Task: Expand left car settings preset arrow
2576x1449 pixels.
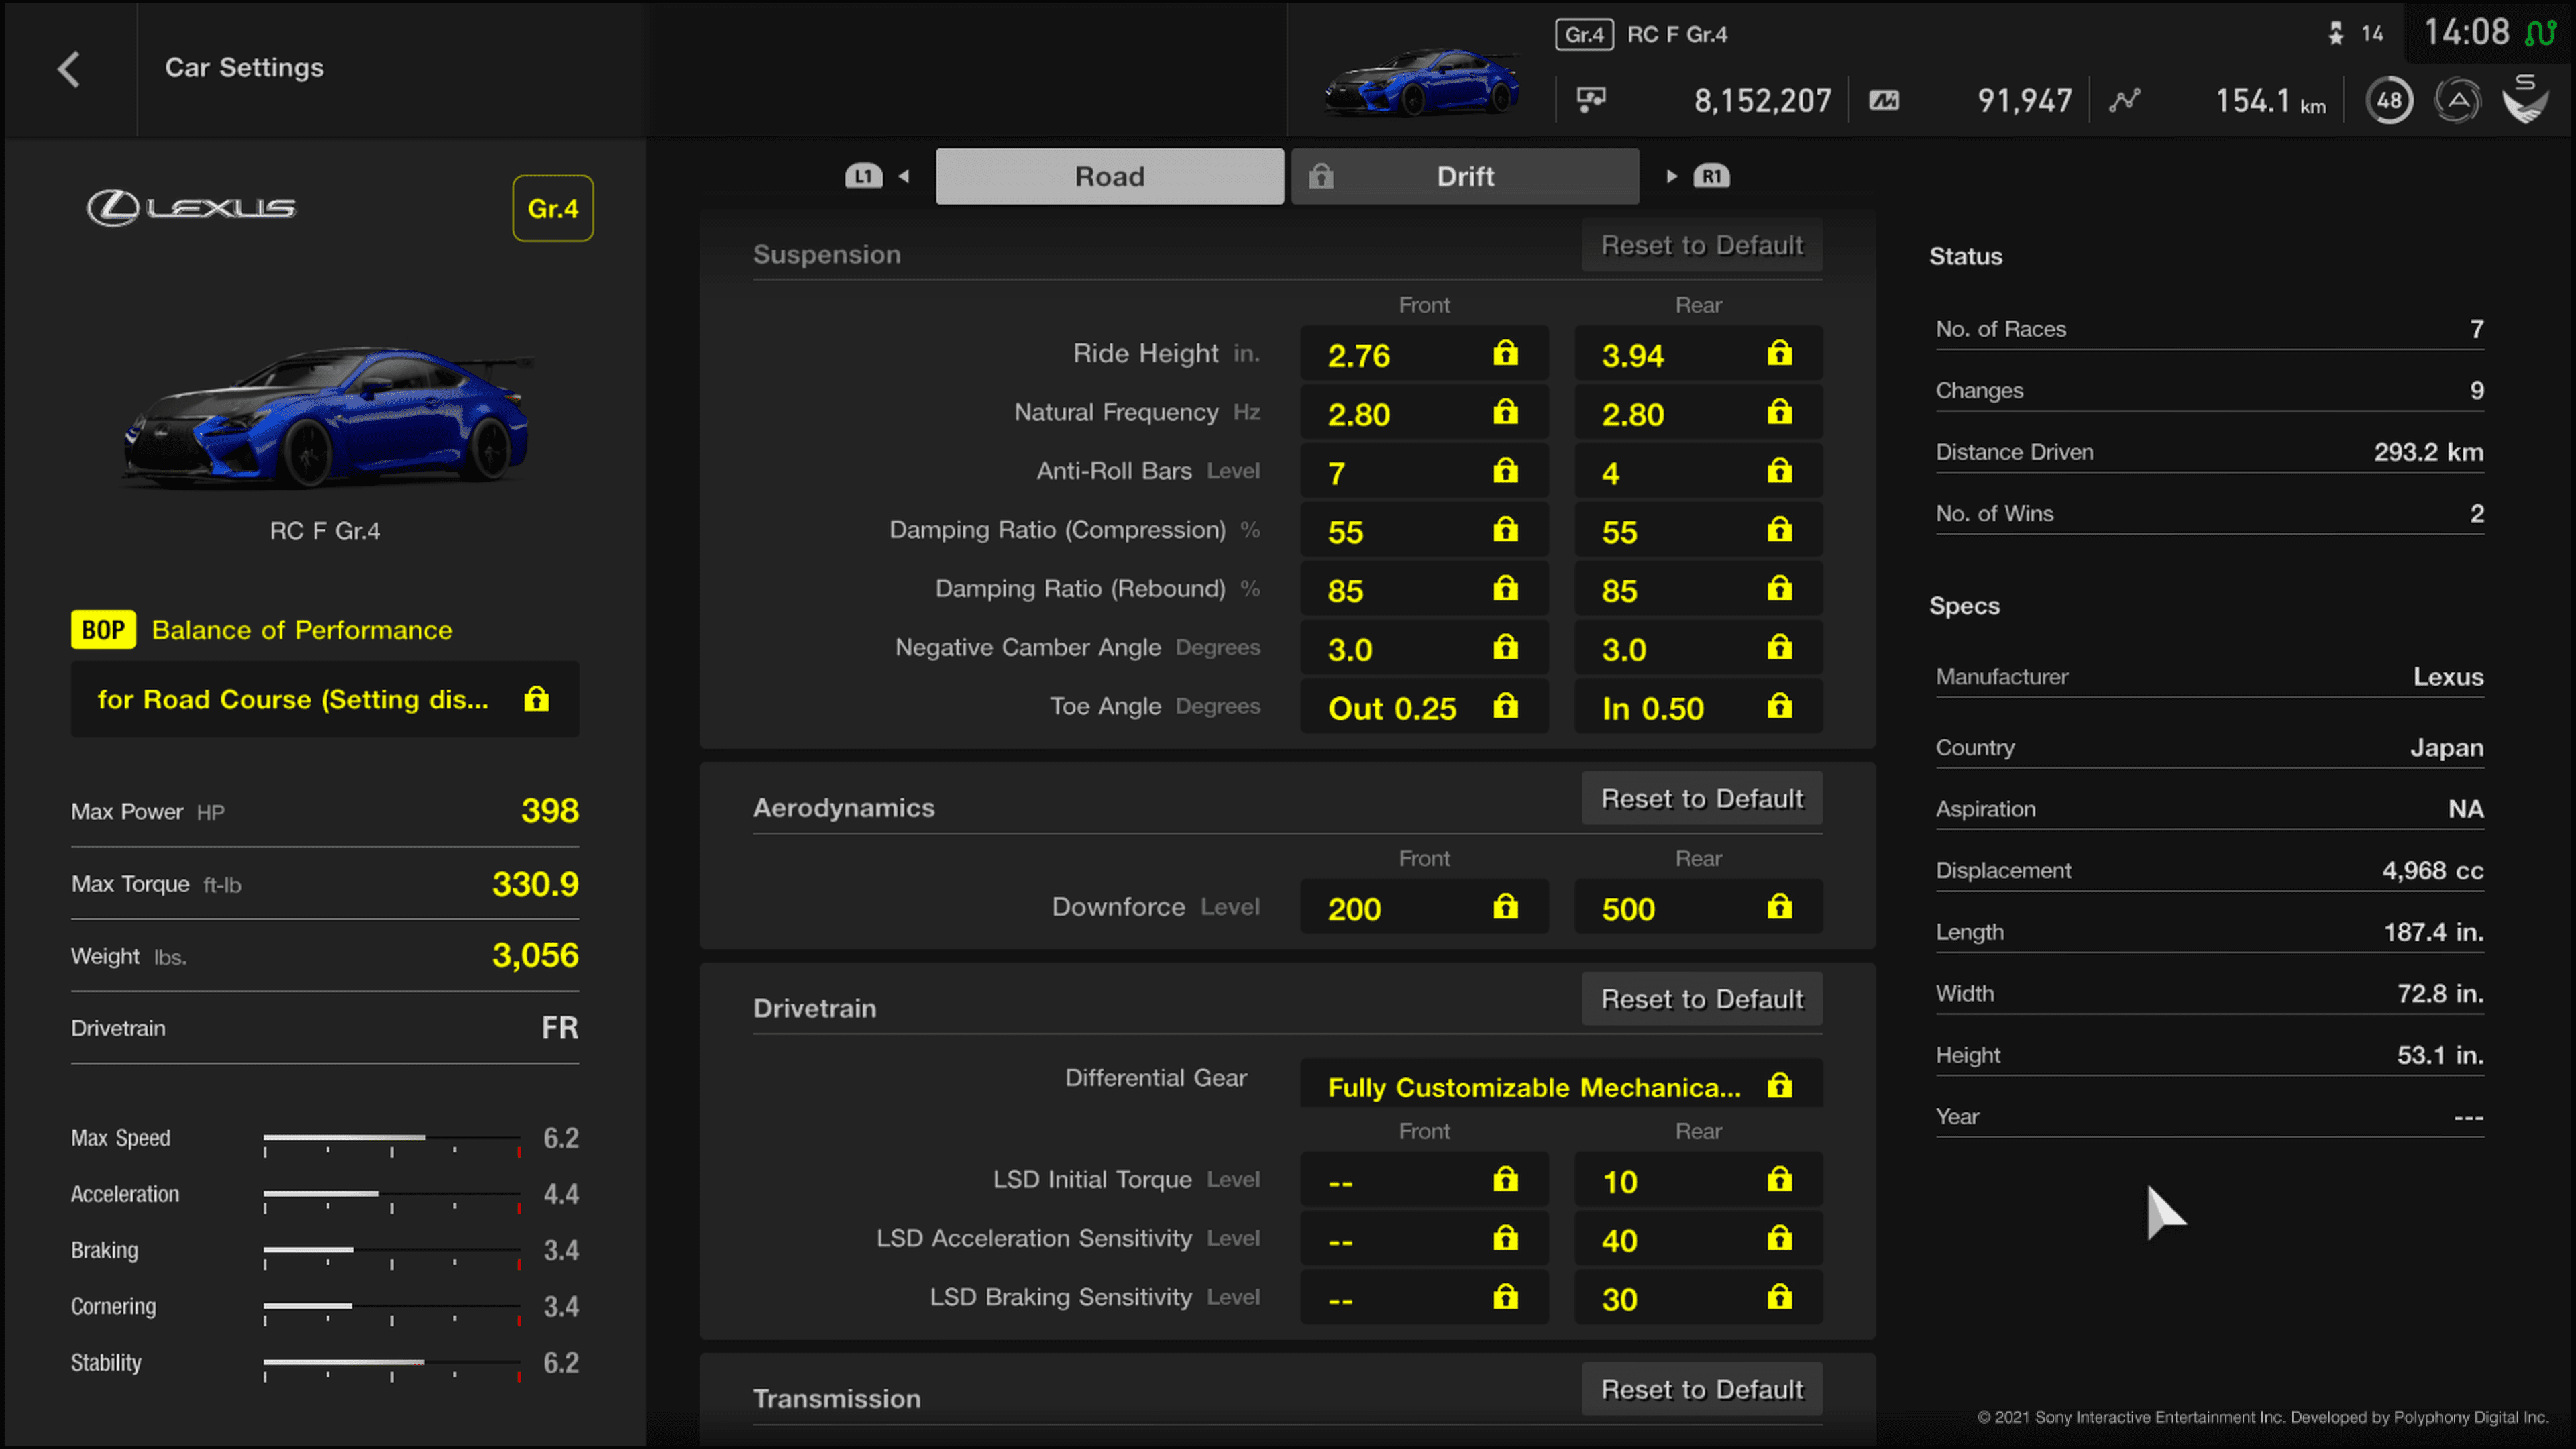Action: (904, 175)
